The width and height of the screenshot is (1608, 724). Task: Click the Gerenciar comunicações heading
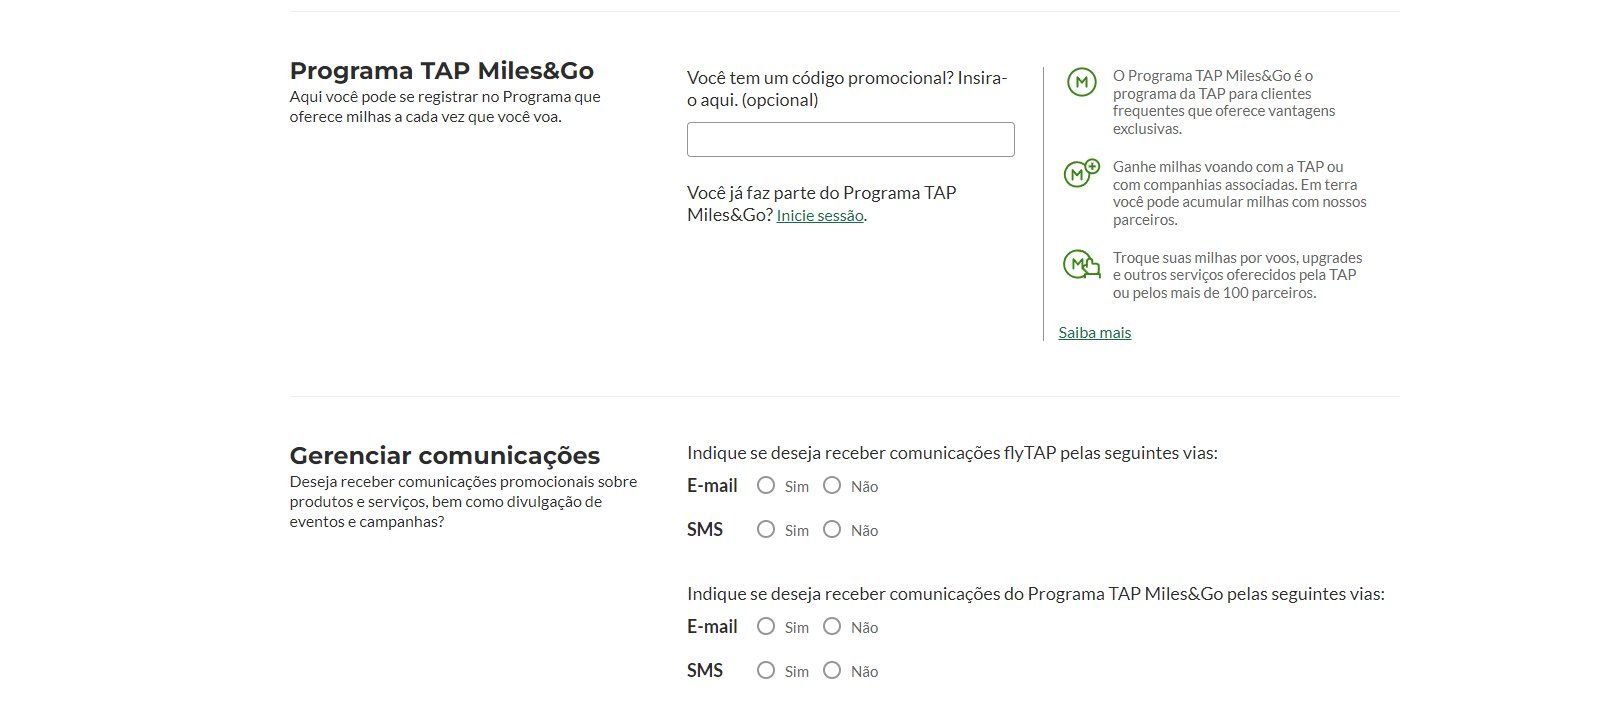point(445,456)
